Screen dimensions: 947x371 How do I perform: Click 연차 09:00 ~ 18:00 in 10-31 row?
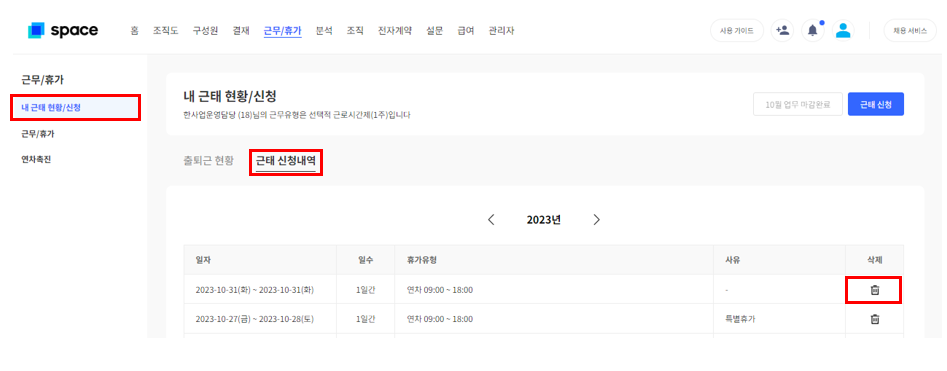point(440,290)
